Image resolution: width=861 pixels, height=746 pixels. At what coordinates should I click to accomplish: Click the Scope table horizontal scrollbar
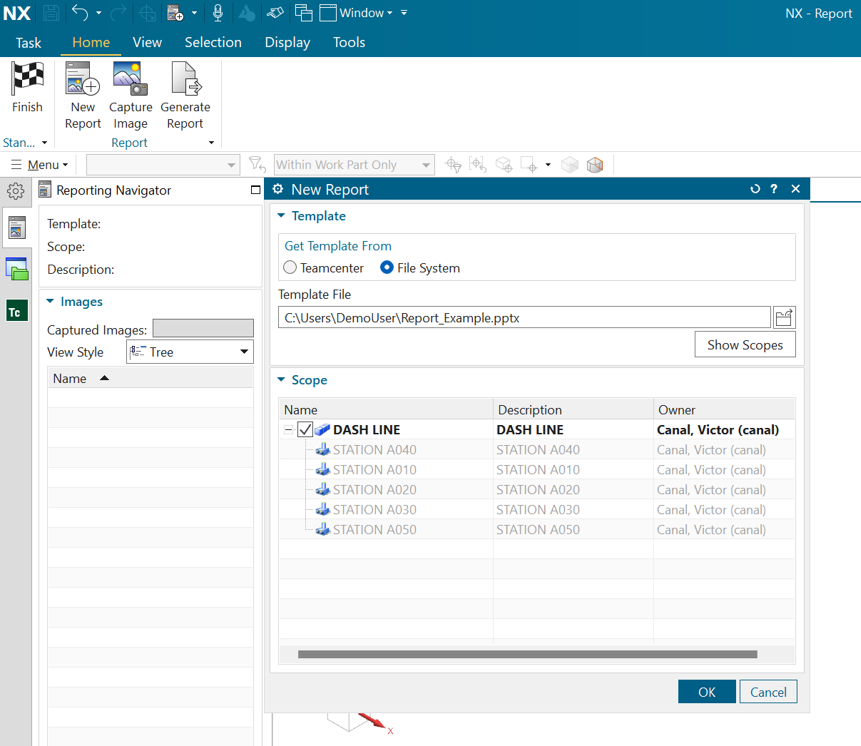tap(527, 655)
